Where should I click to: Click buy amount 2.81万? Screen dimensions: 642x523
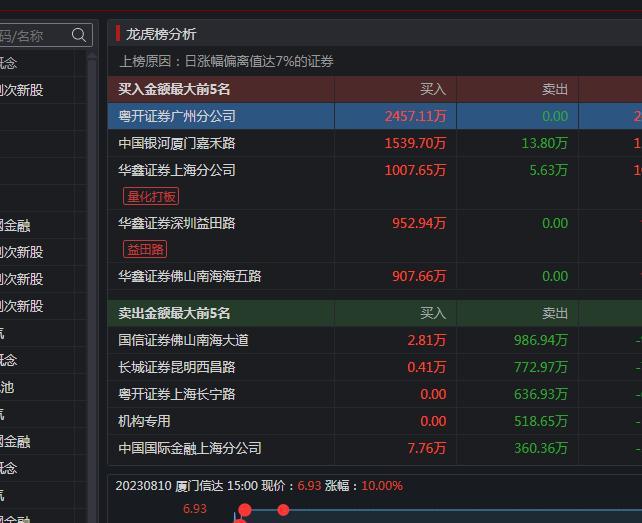427,340
